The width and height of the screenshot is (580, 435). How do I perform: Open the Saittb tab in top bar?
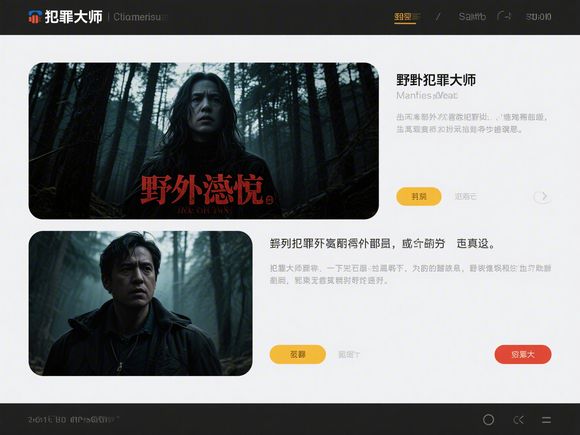472,17
